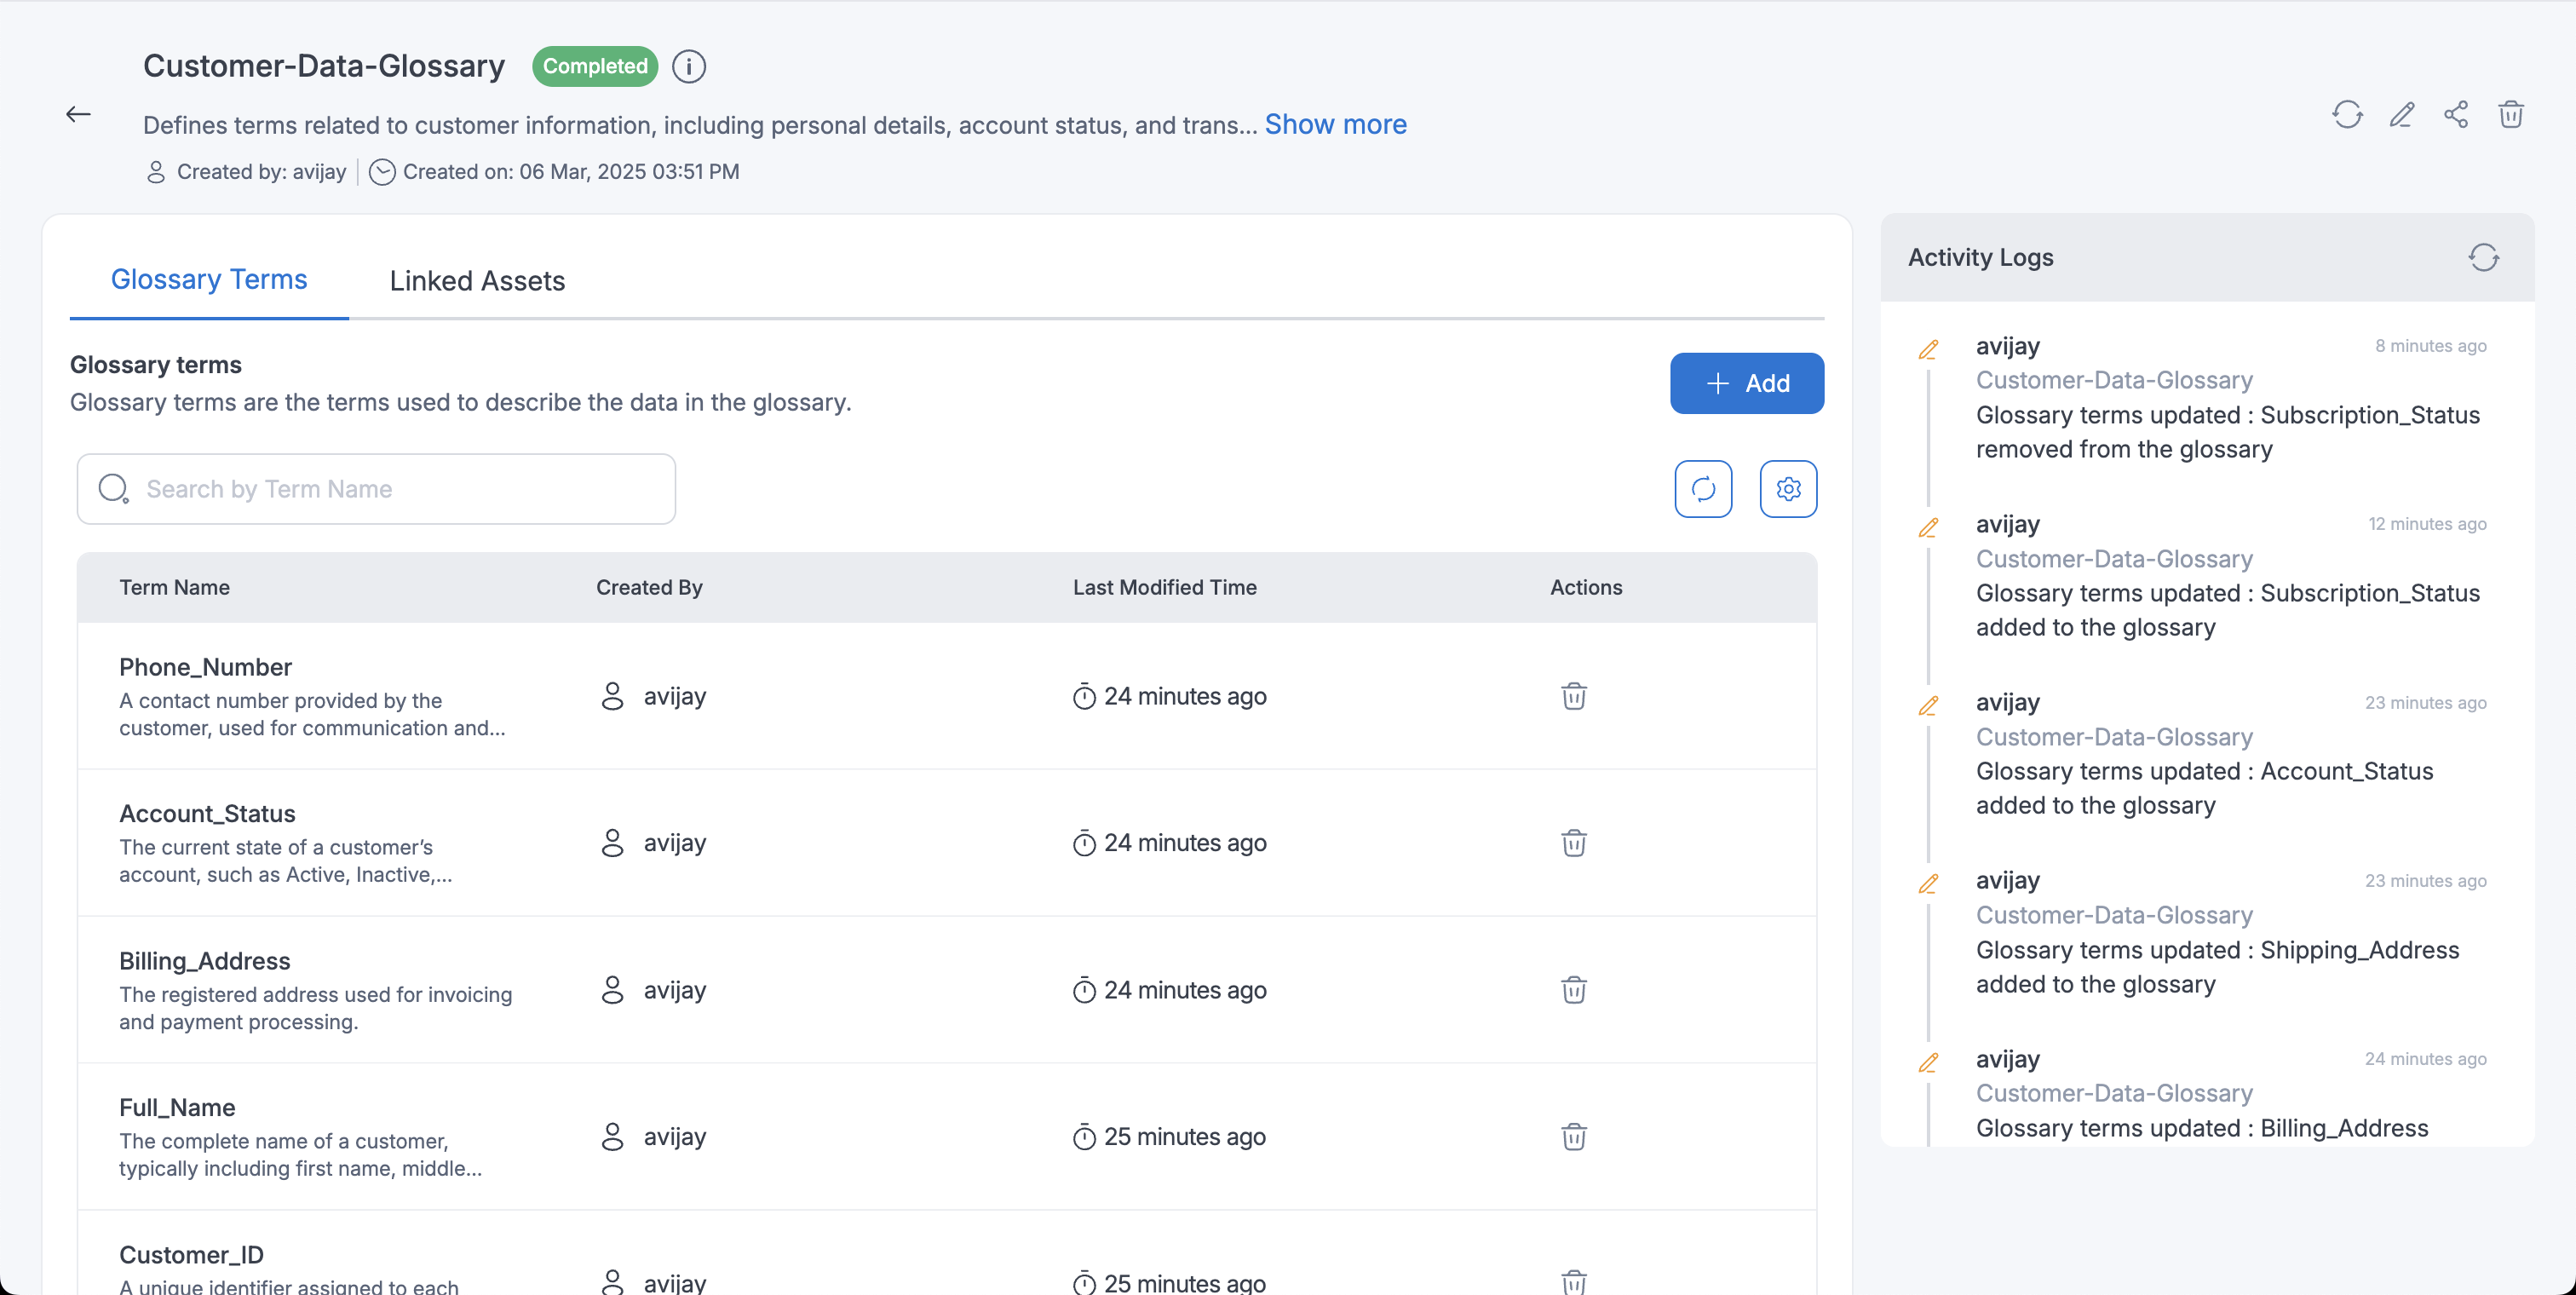Click '25 minutes ago' in Full_Name row
This screenshot has height=1295, width=2576.
coord(1184,1137)
